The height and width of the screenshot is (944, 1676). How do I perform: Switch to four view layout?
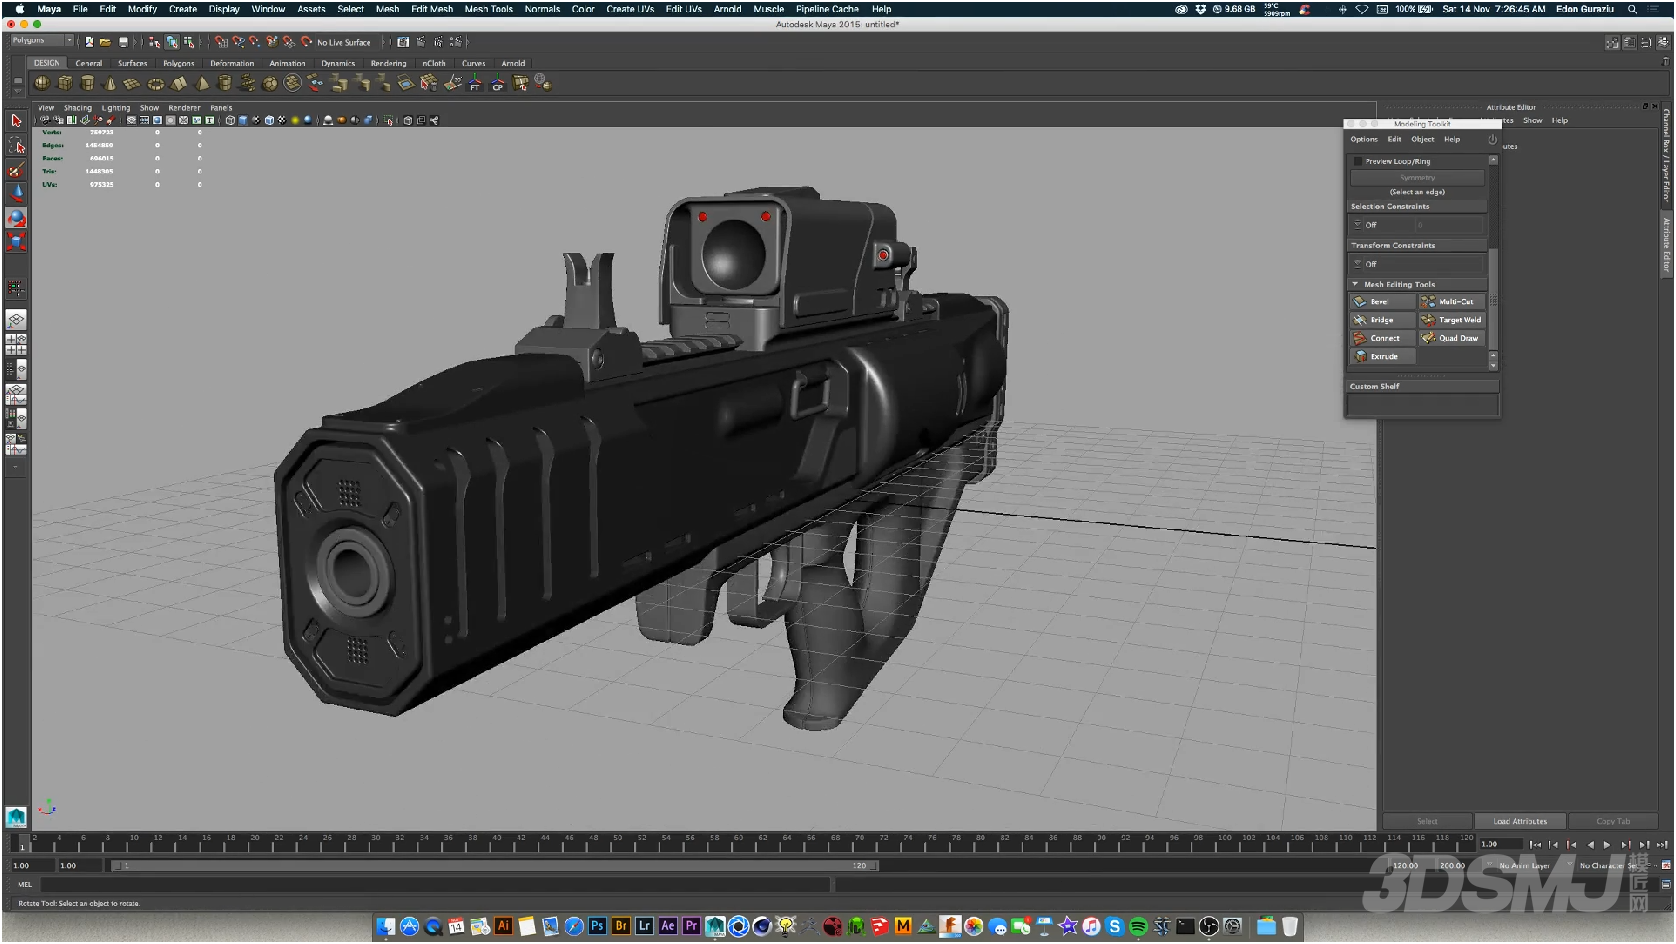(16, 345)
